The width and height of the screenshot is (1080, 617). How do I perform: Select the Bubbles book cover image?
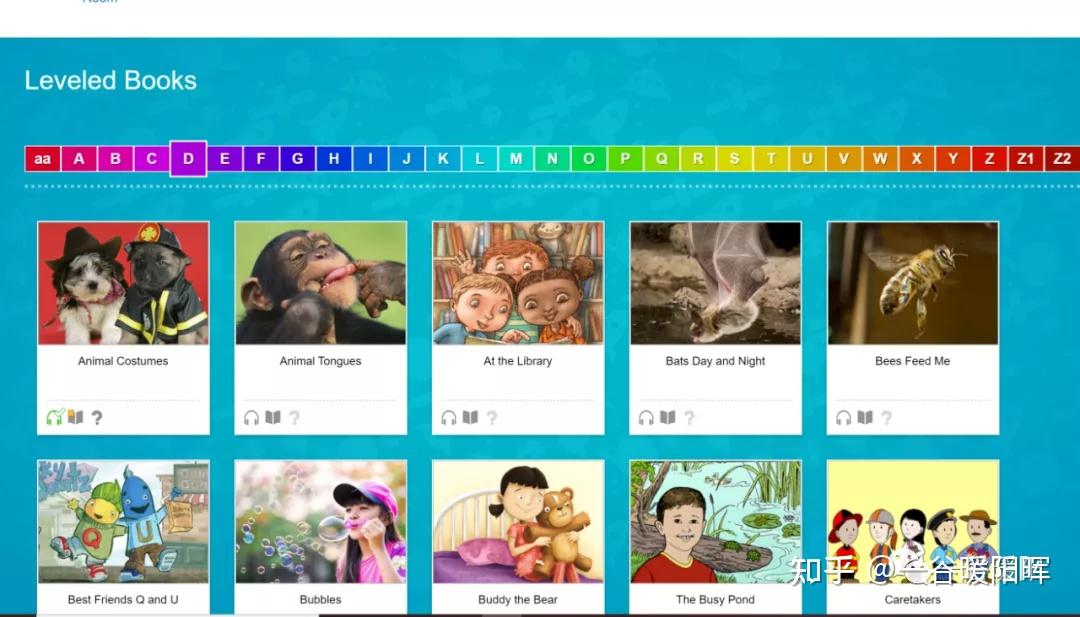(x=321, y=522)
